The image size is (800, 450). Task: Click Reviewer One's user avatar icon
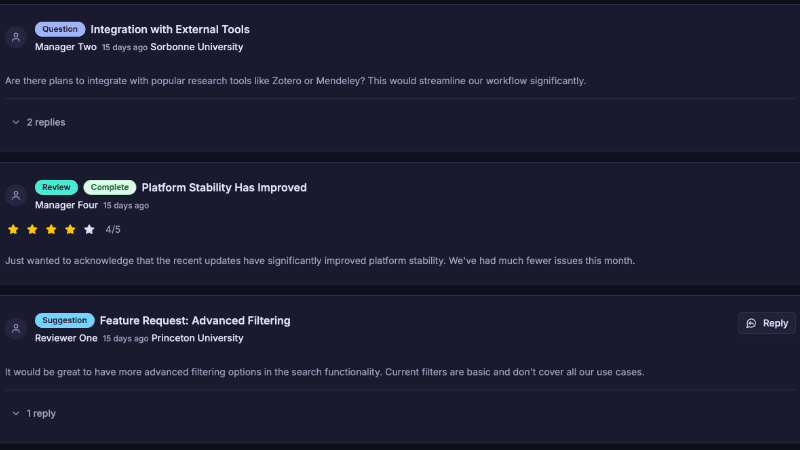point(16,328)
